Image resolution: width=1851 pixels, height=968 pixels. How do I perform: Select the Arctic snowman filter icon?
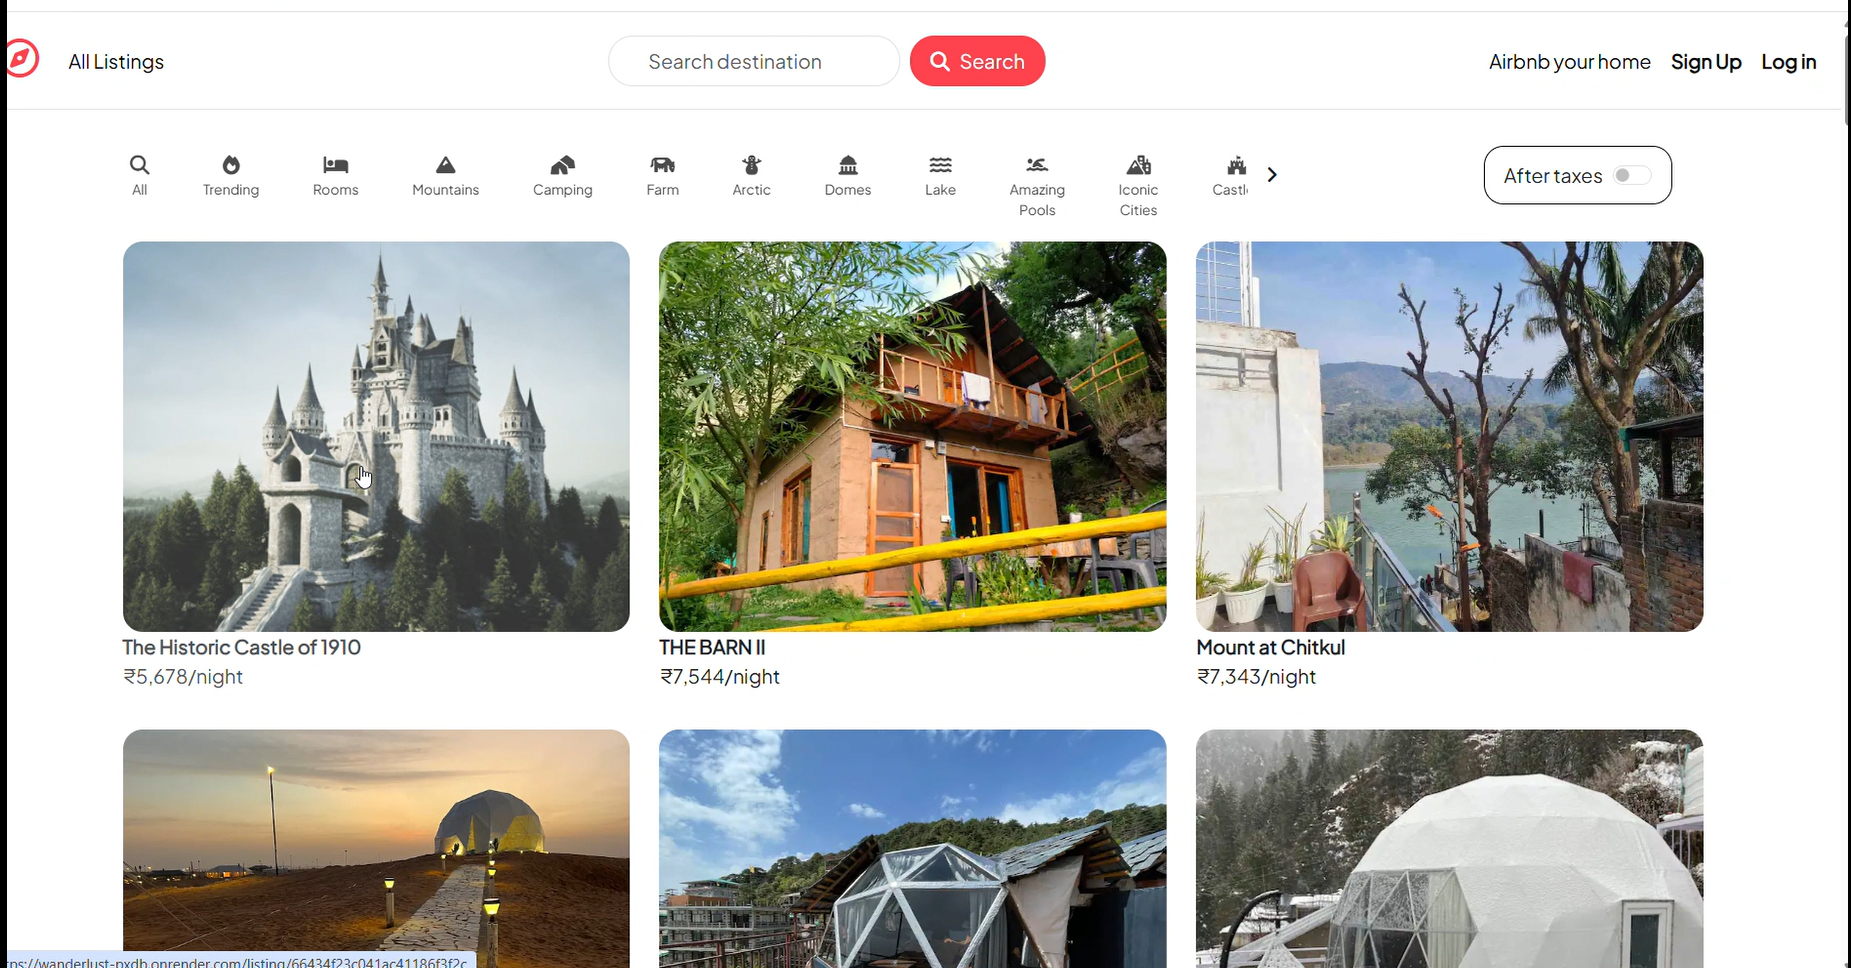pos(752,165)
